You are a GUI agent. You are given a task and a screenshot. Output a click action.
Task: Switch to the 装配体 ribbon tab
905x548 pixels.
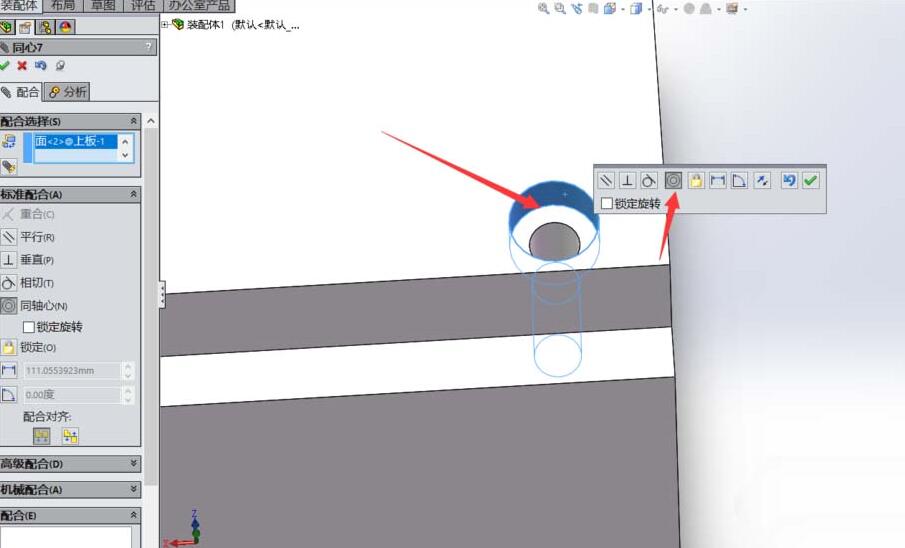pos(20,6)
